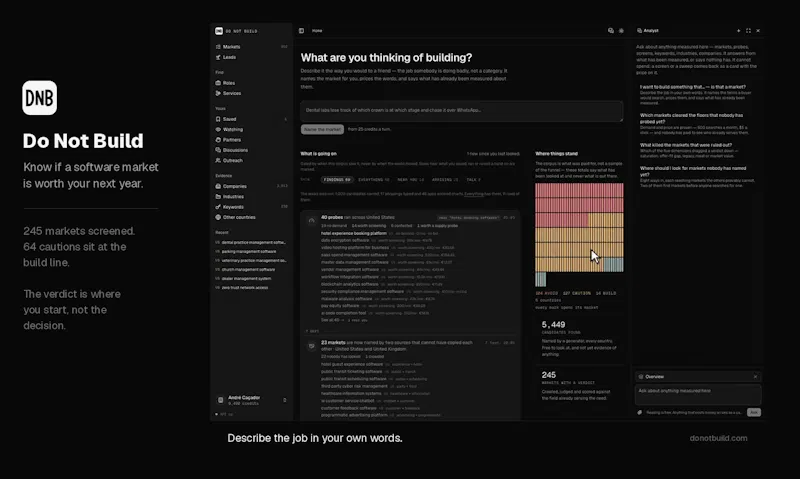Click the orange caution block of the chart
The height and width of the screenshot is (479, 800).
pos(579,243)
